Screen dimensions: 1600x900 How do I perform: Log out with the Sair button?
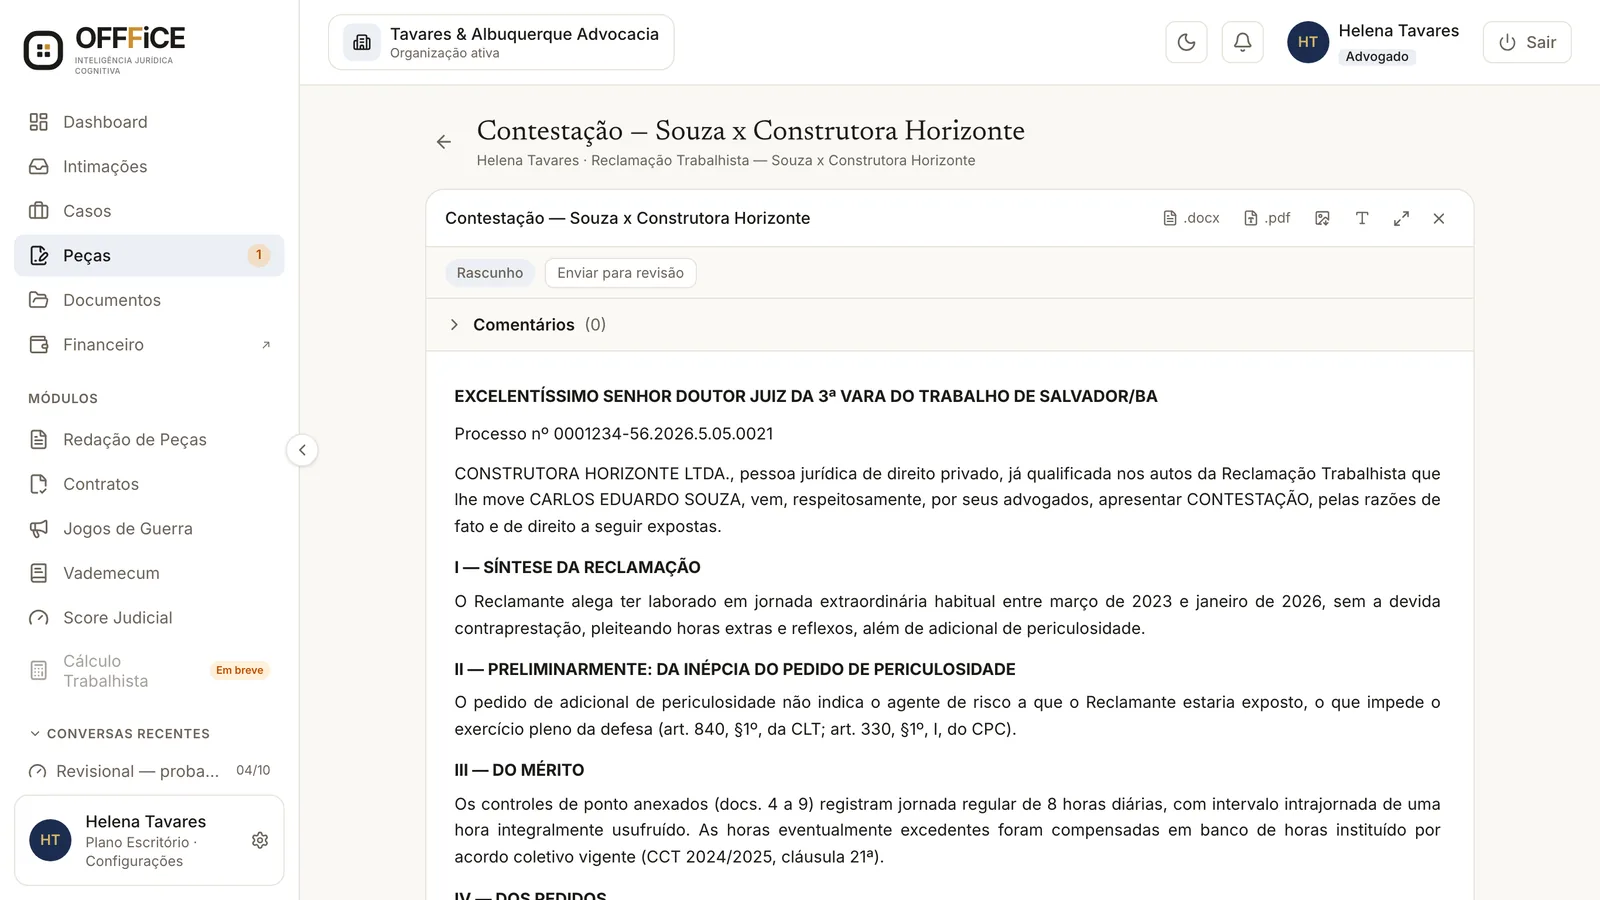coord(1527,42)
